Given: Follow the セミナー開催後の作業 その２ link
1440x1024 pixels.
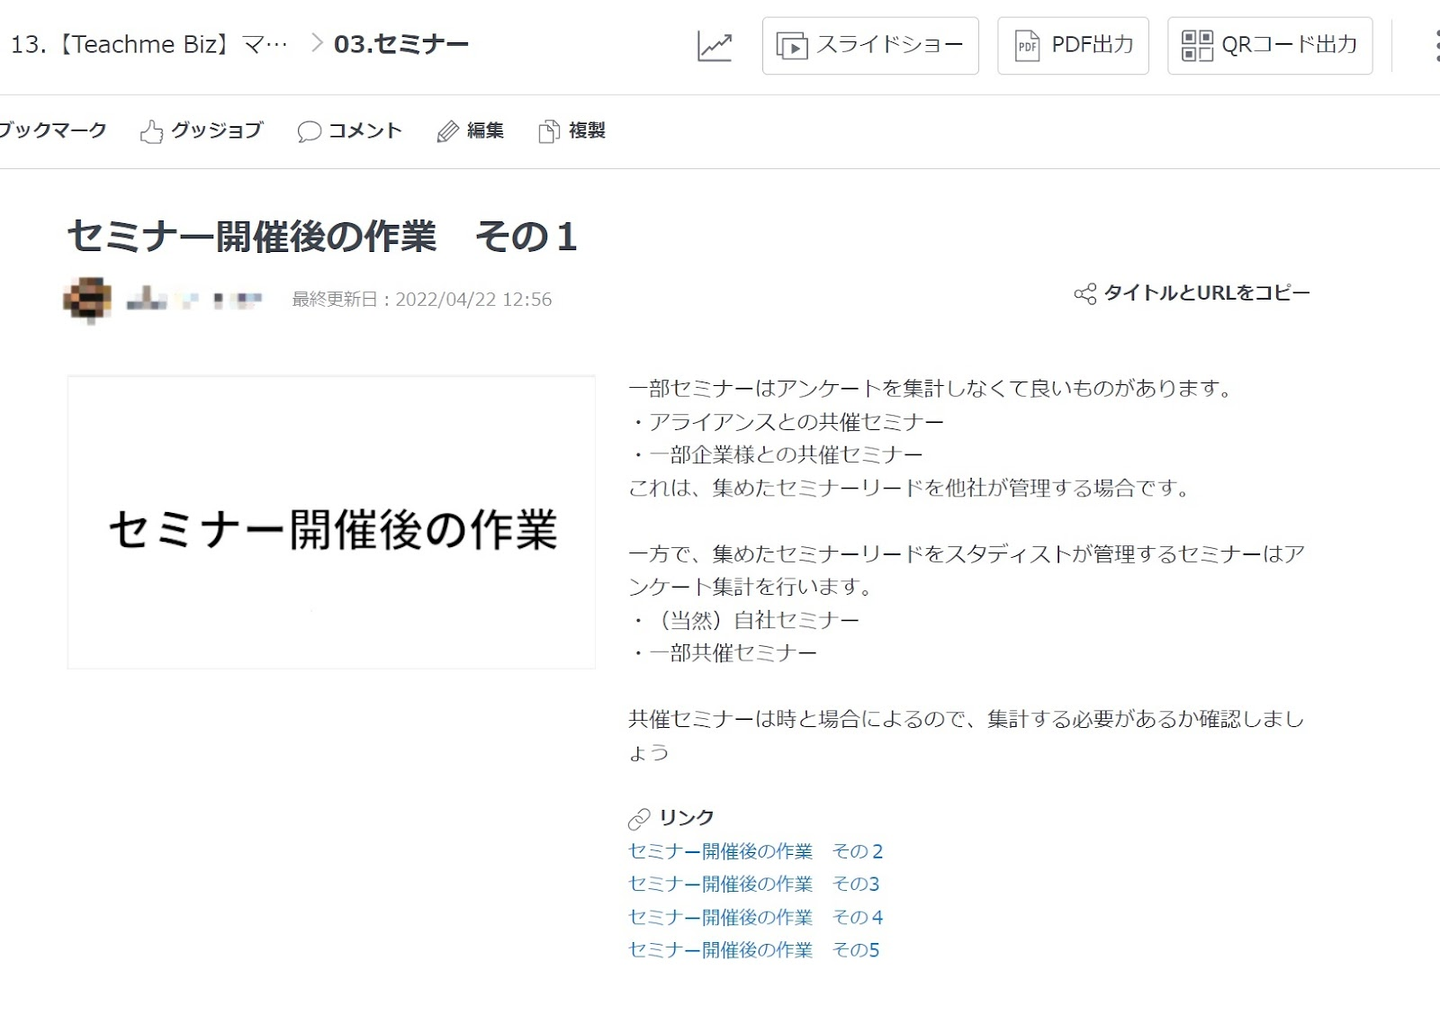Looking at the screenshot, I should pos(755,851).
